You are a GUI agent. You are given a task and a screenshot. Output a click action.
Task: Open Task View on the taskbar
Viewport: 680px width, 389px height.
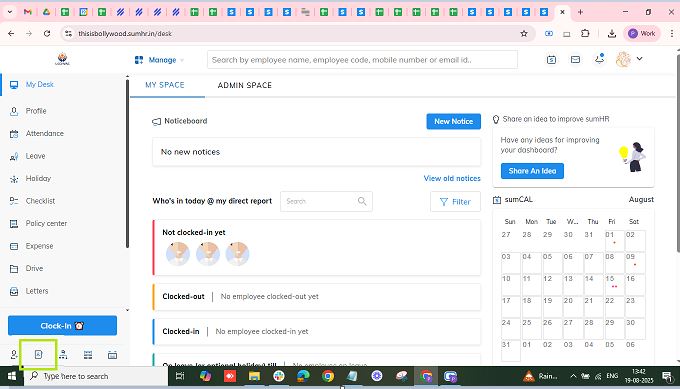[x=180, y=376]
